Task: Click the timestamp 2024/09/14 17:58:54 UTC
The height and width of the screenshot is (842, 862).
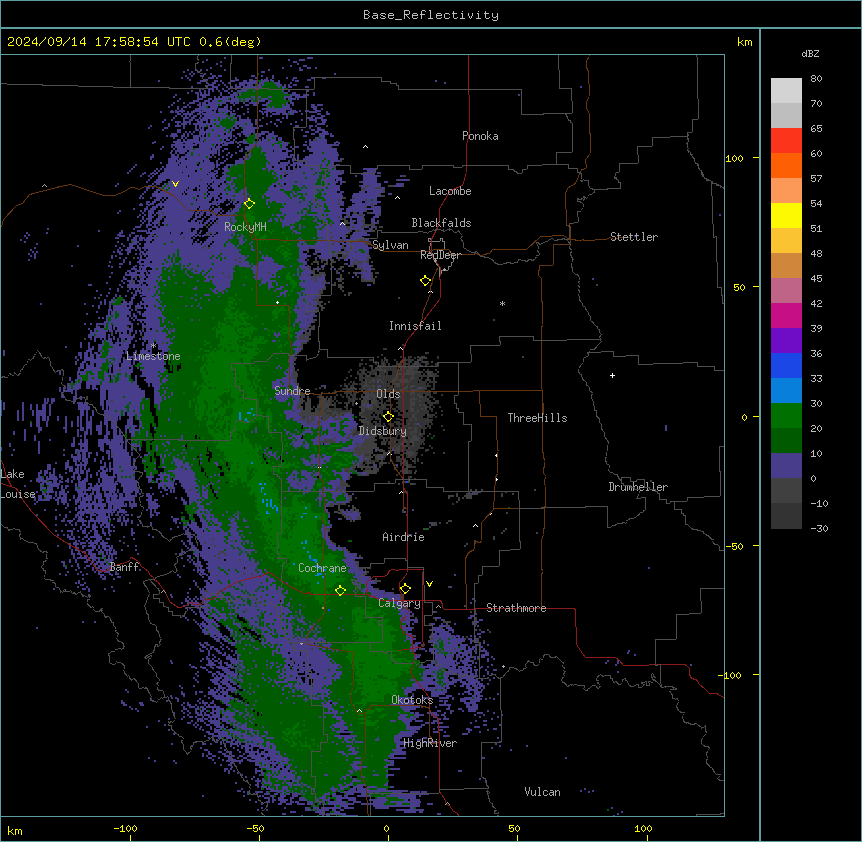Action: pyautogui.click(x=98, y=42)
